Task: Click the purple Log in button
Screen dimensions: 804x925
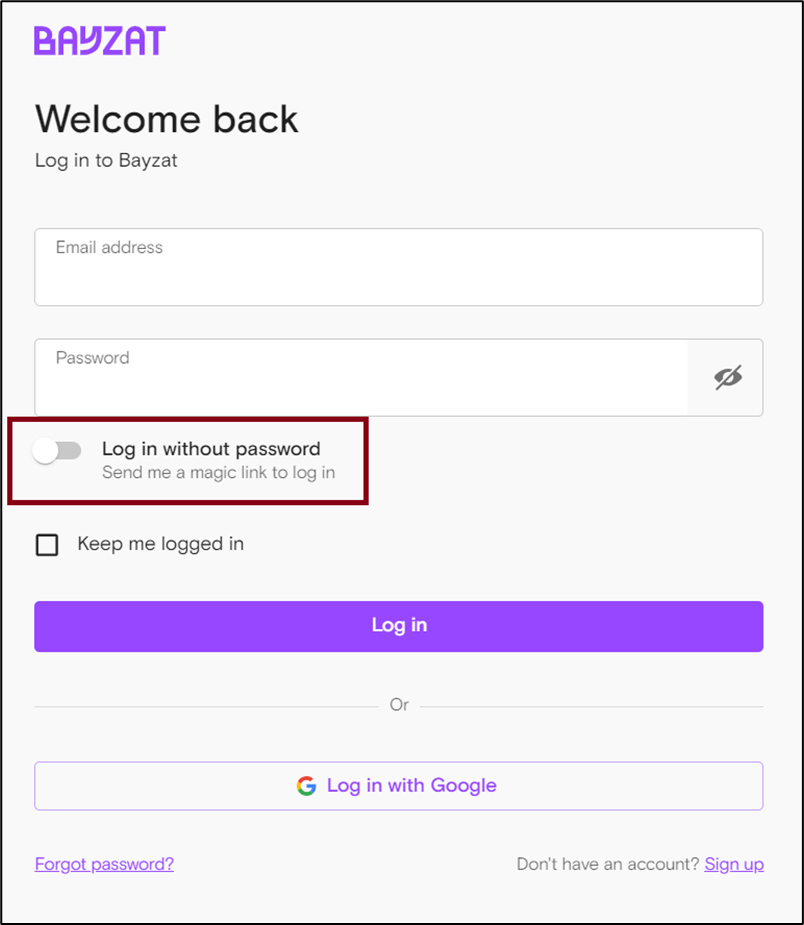Action: [x=399, y=626]
